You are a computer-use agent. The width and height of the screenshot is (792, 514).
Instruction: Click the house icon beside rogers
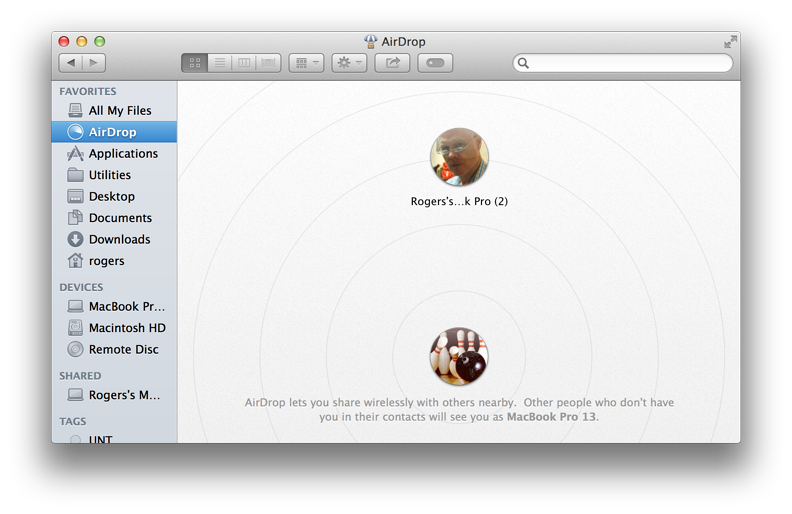pos(75,261)
